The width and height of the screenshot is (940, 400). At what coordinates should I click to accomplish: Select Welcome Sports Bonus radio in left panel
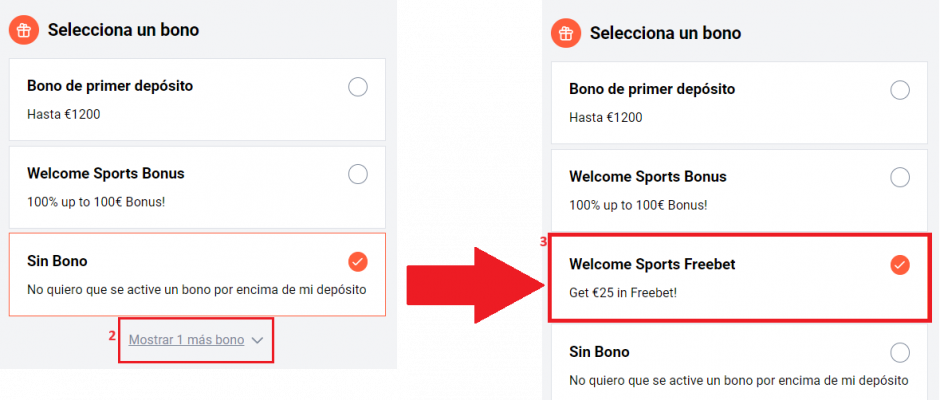pyautogui.click(x=358, y=175)
